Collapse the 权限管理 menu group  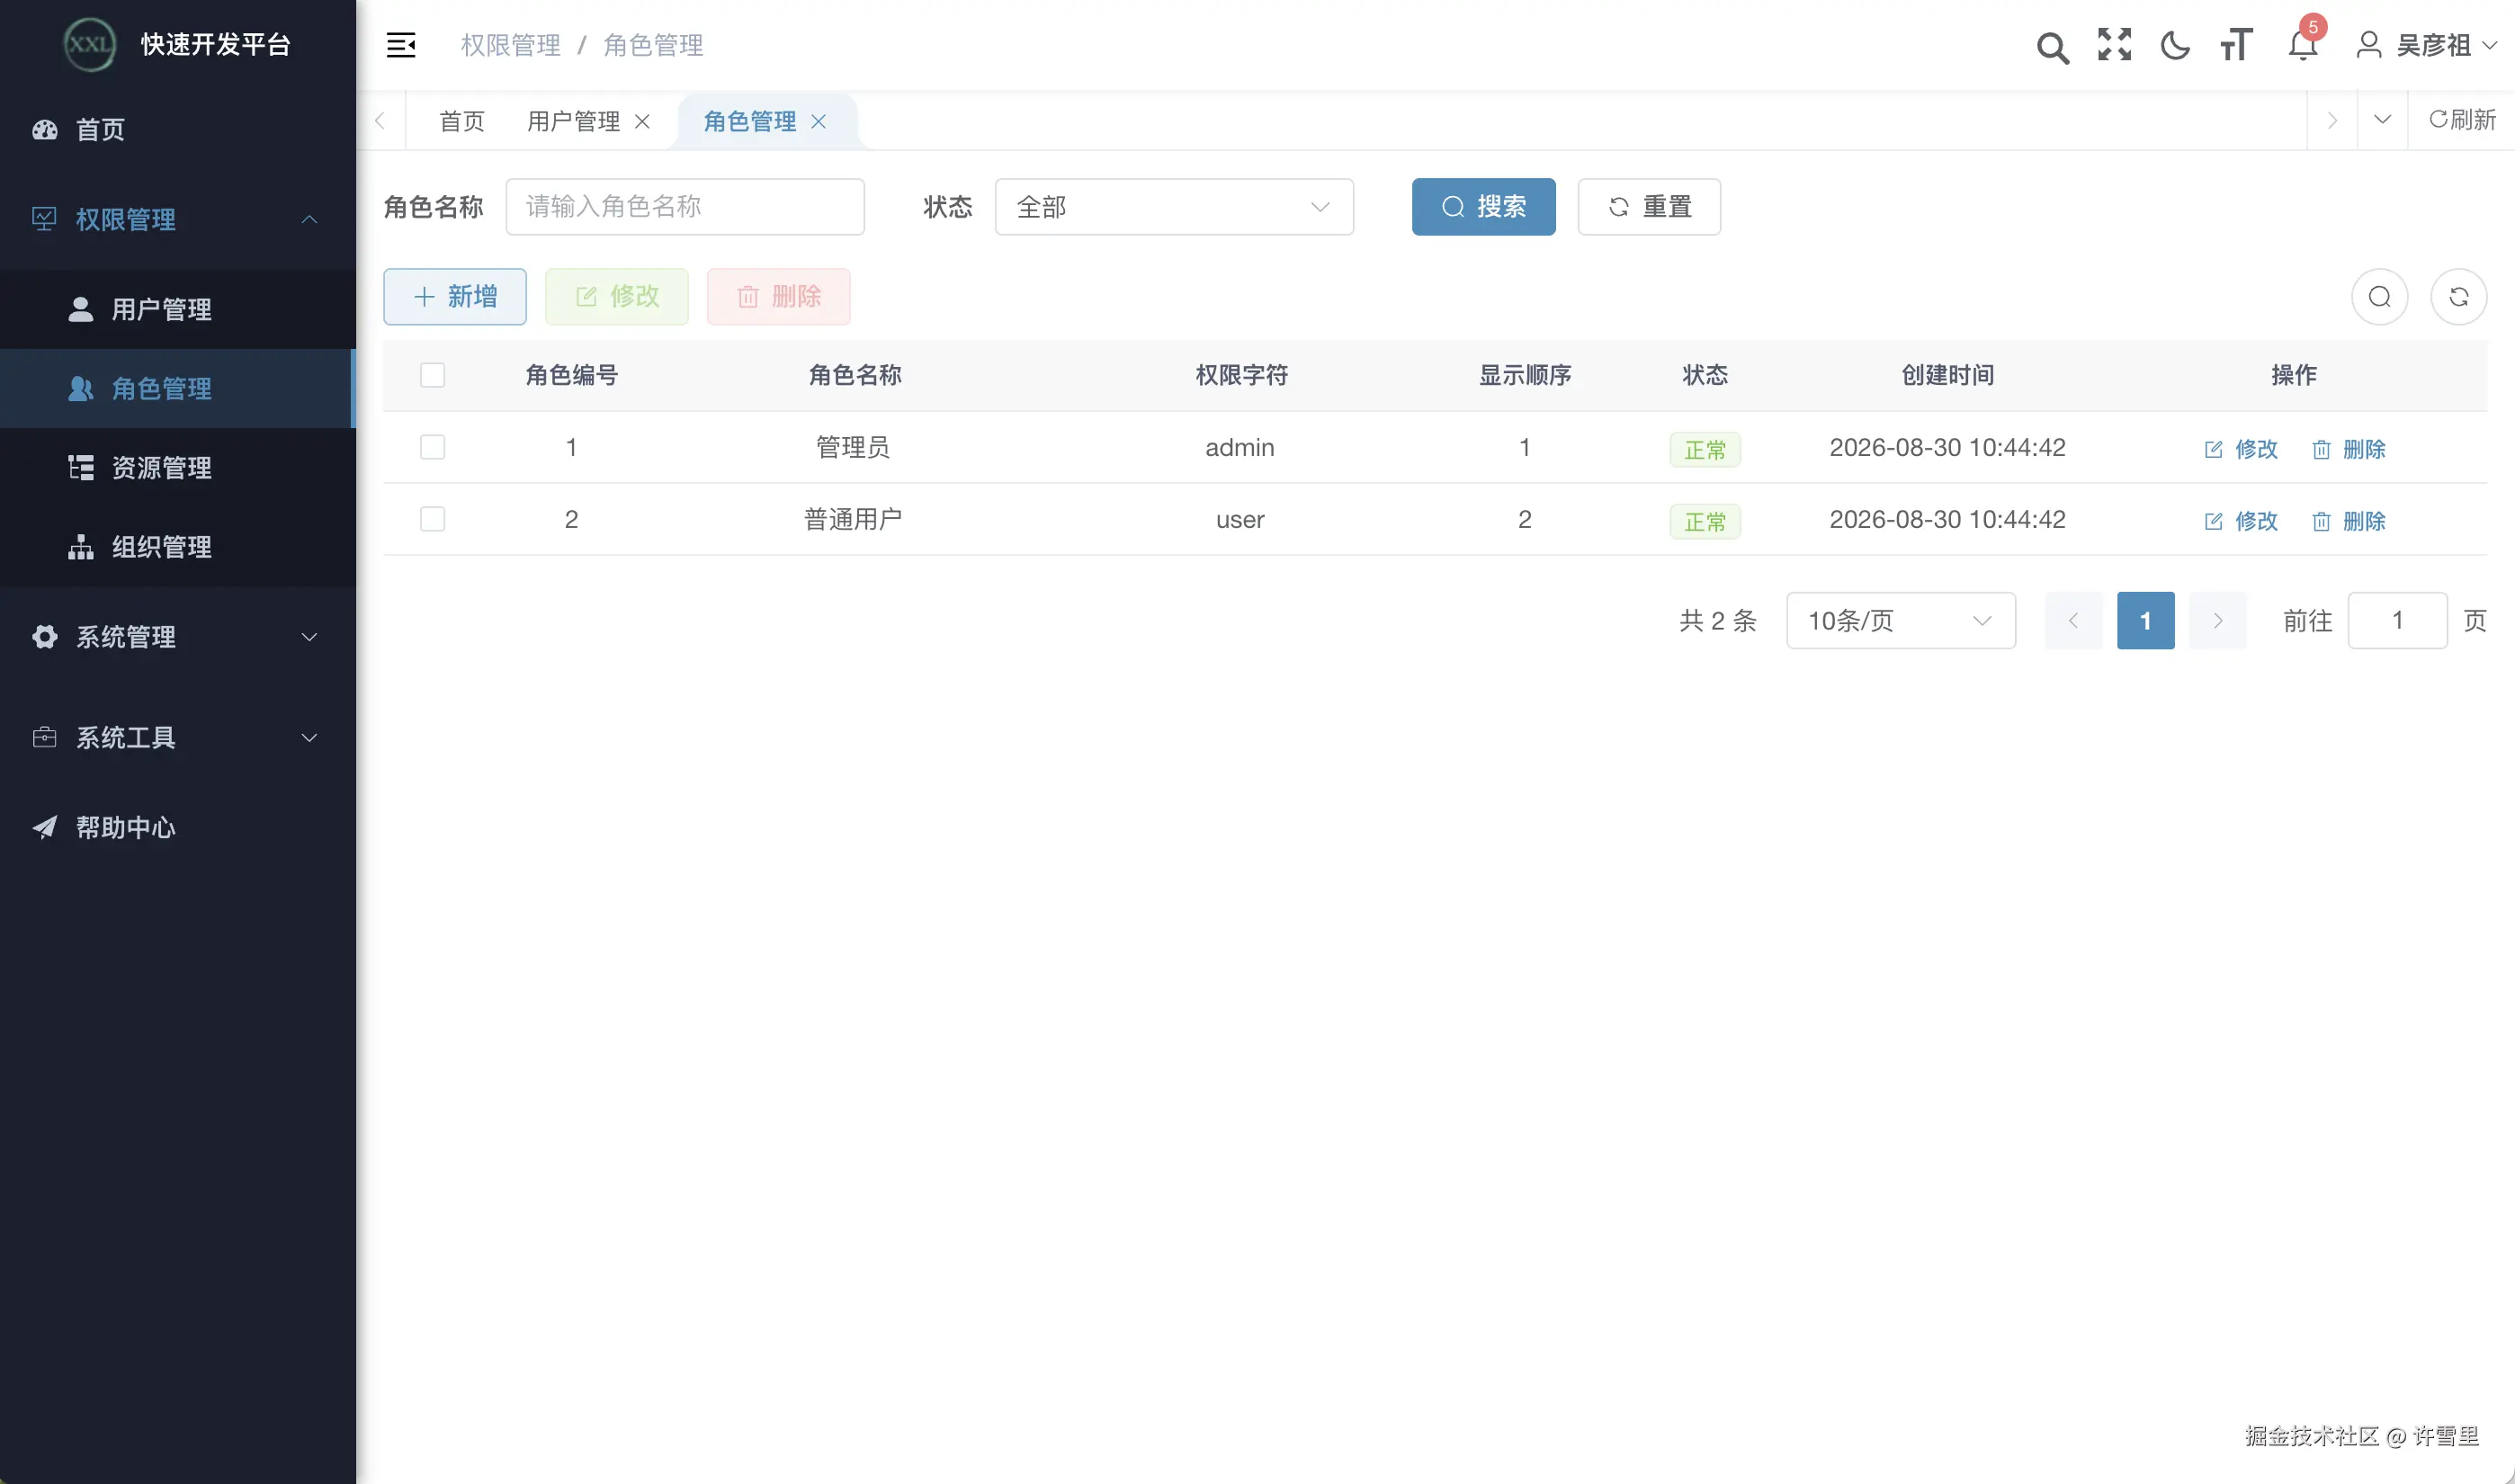(178, 219)
